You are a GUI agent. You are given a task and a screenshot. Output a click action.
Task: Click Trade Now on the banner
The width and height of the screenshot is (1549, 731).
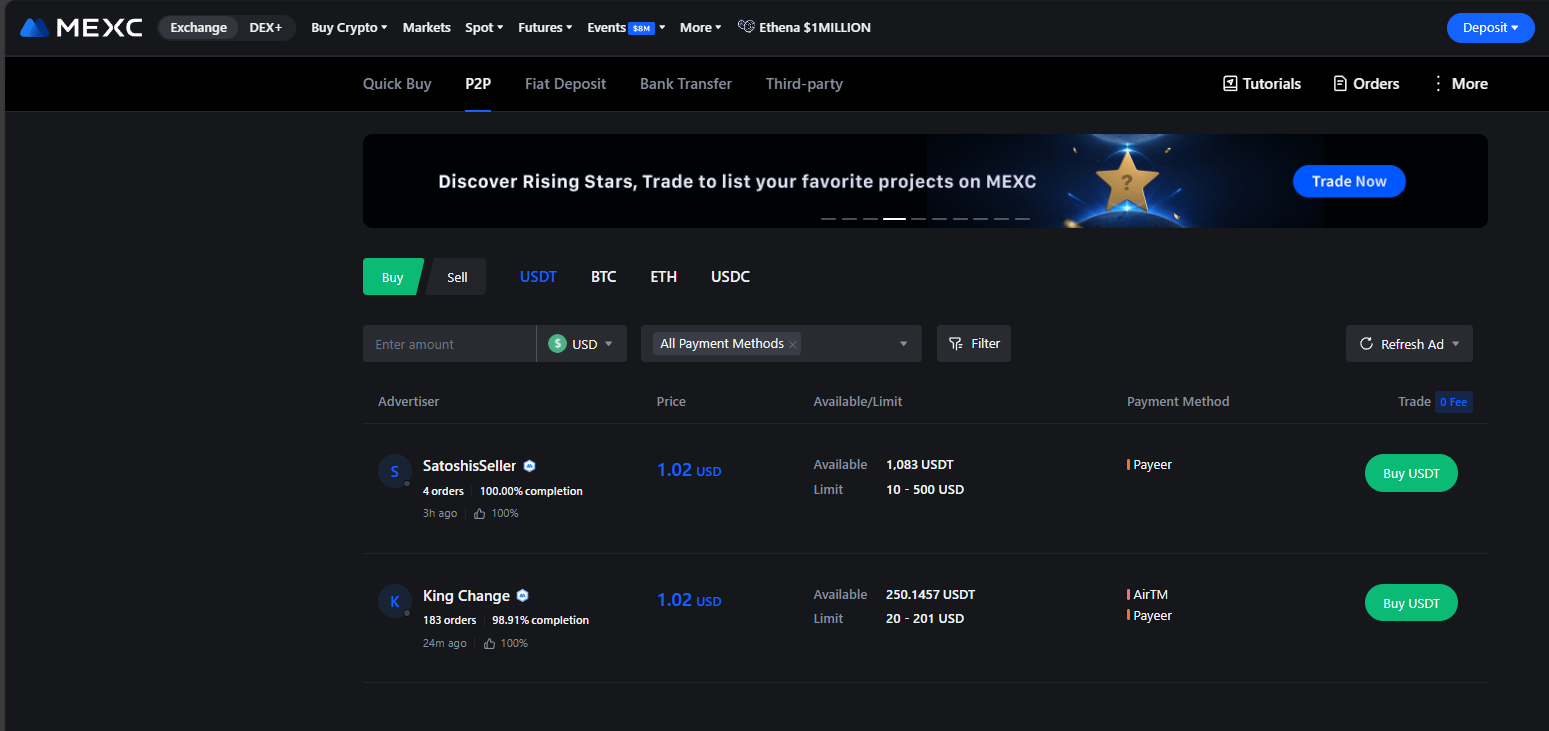click(1349, 181)
